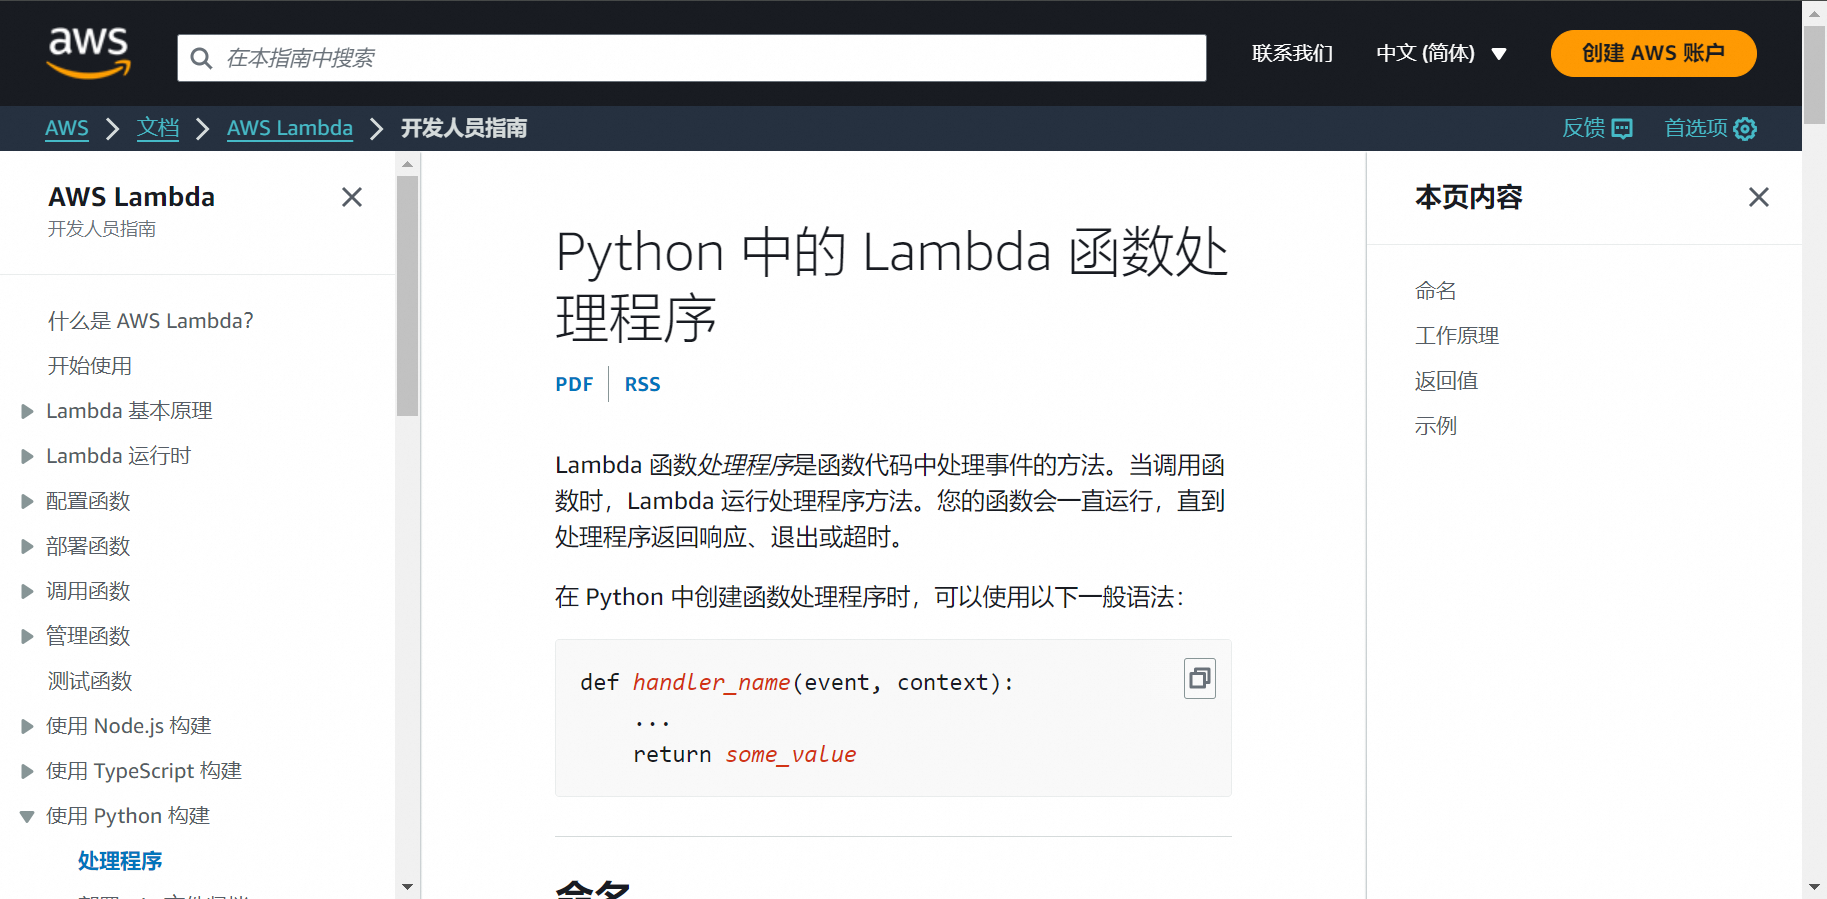The width and height of the screenshot is (1827, 899).
Task: Open the 中文 (简体) language dropdown
Action: click(x=1441, y=53)
